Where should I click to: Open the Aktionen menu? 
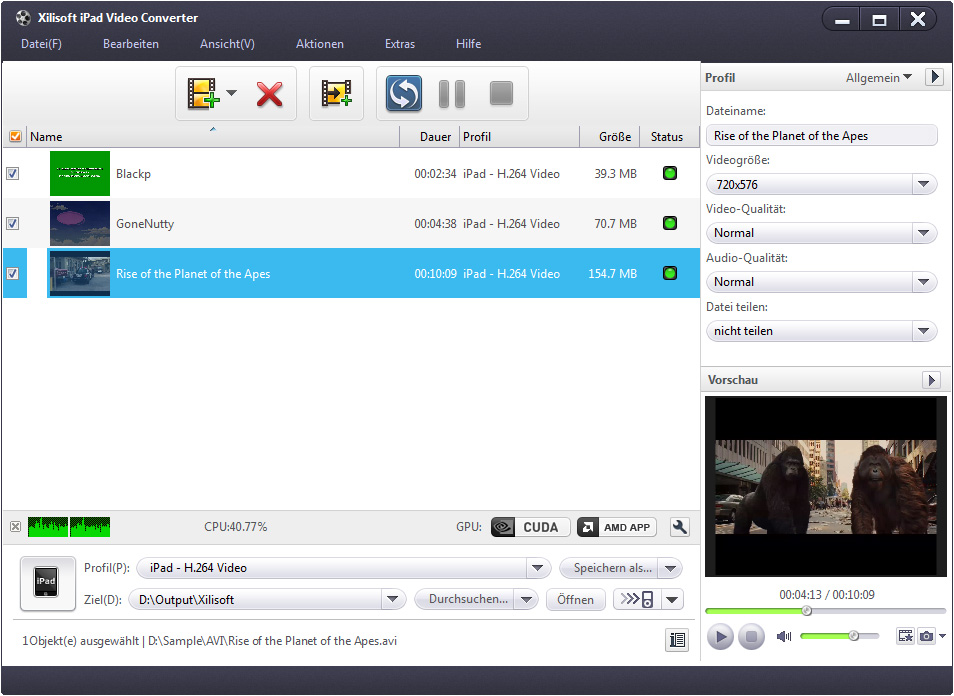(x=319, y=44)
